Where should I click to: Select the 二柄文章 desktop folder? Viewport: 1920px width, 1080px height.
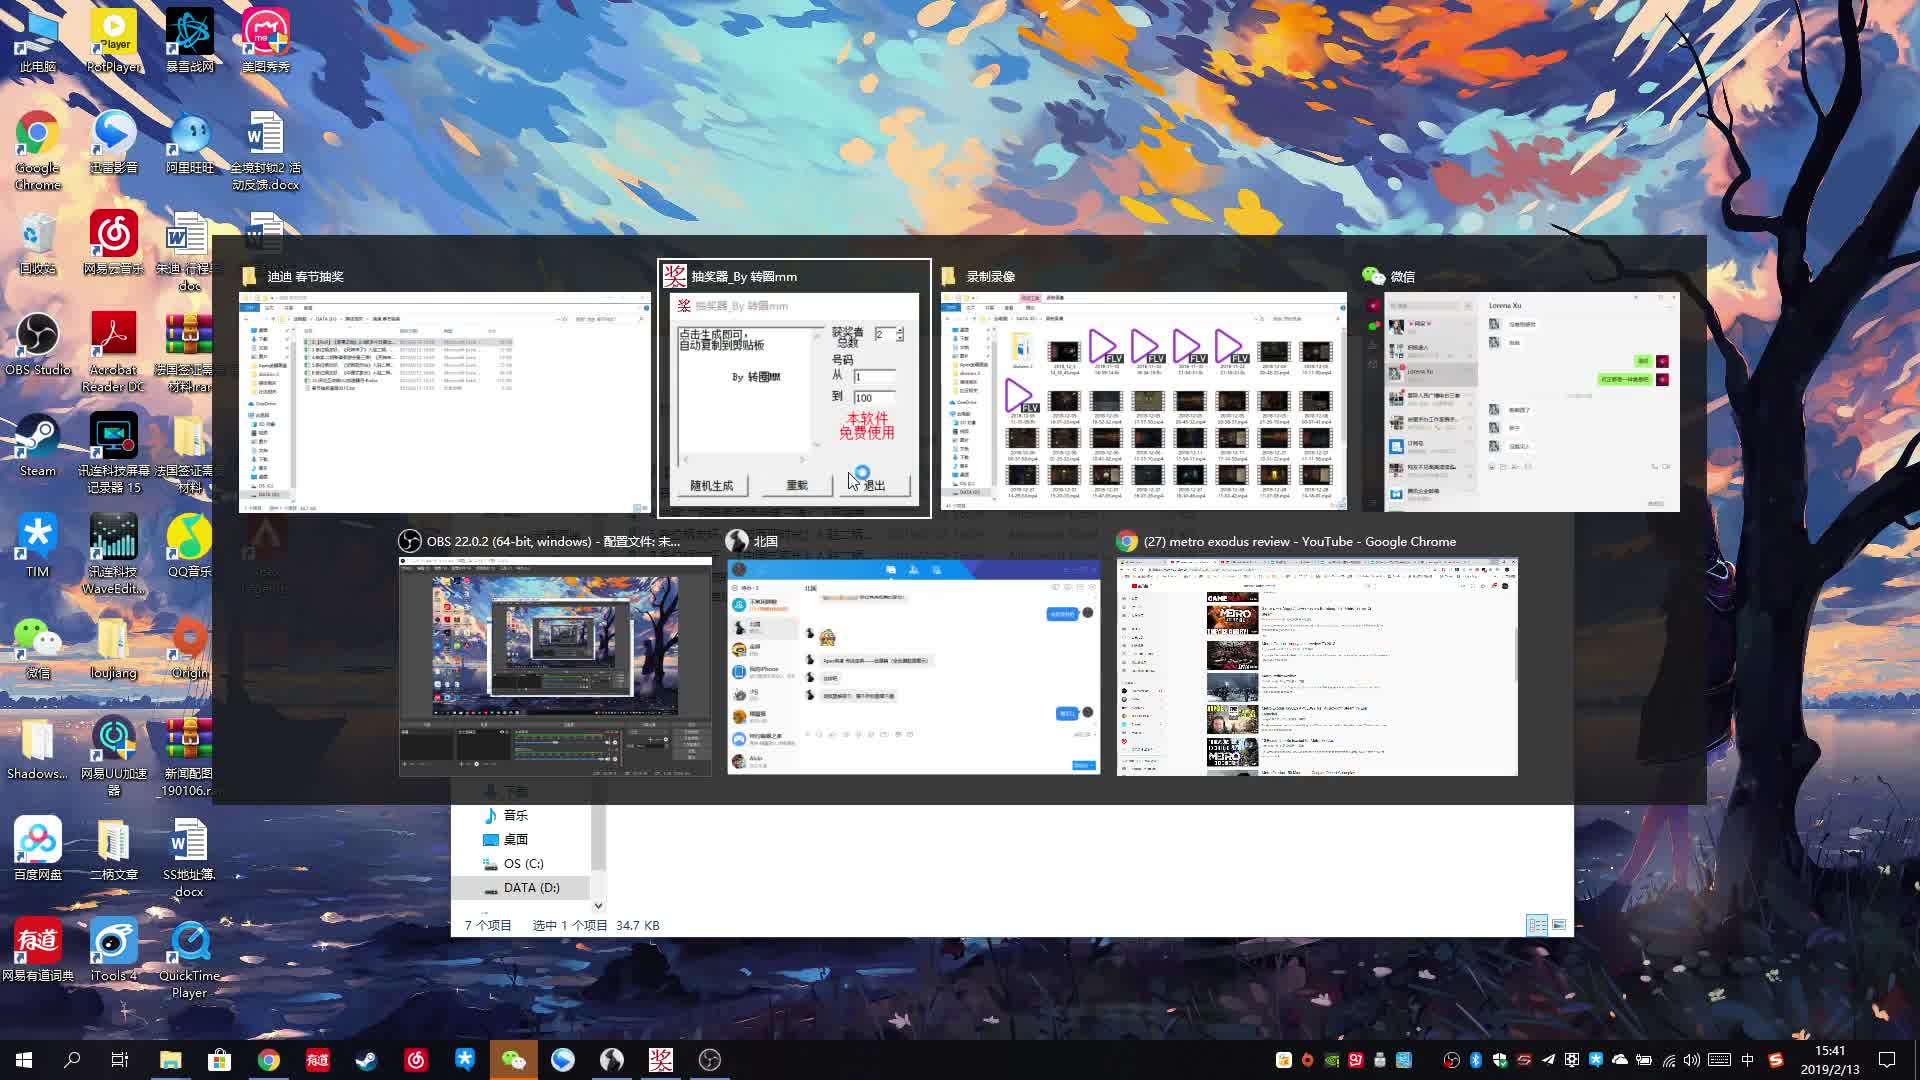coord(113,850)
